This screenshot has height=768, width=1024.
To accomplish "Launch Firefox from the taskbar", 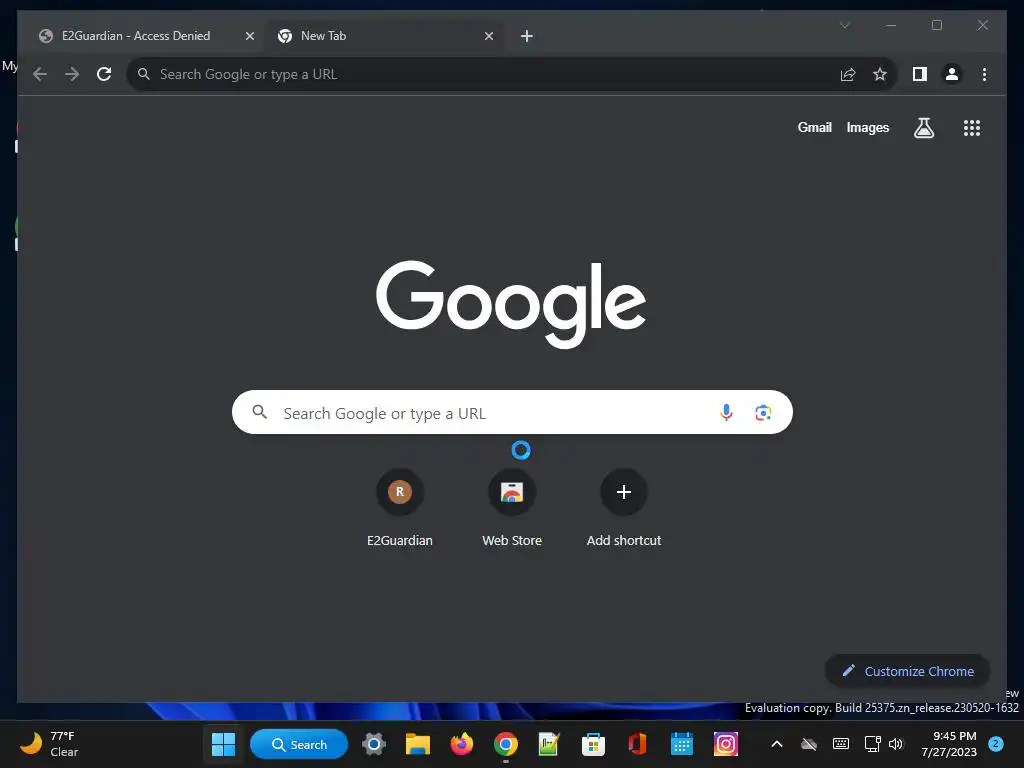I will [x=462, y=744].
